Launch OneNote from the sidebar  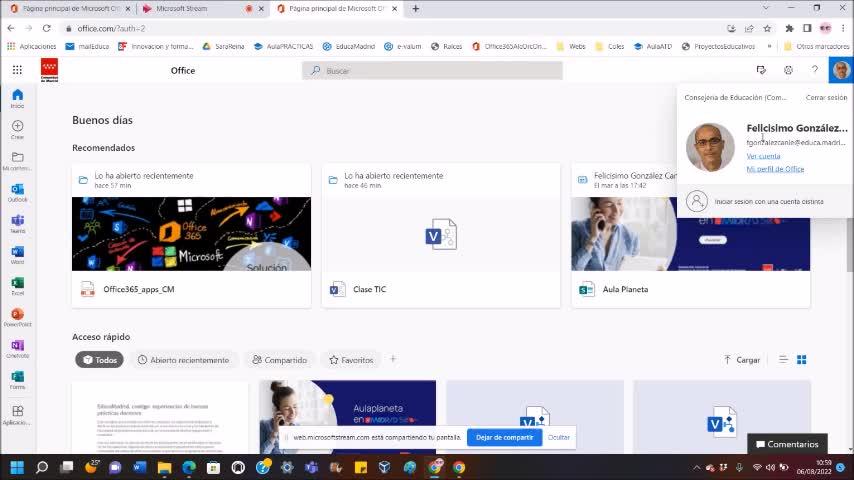tap(17, 349)
